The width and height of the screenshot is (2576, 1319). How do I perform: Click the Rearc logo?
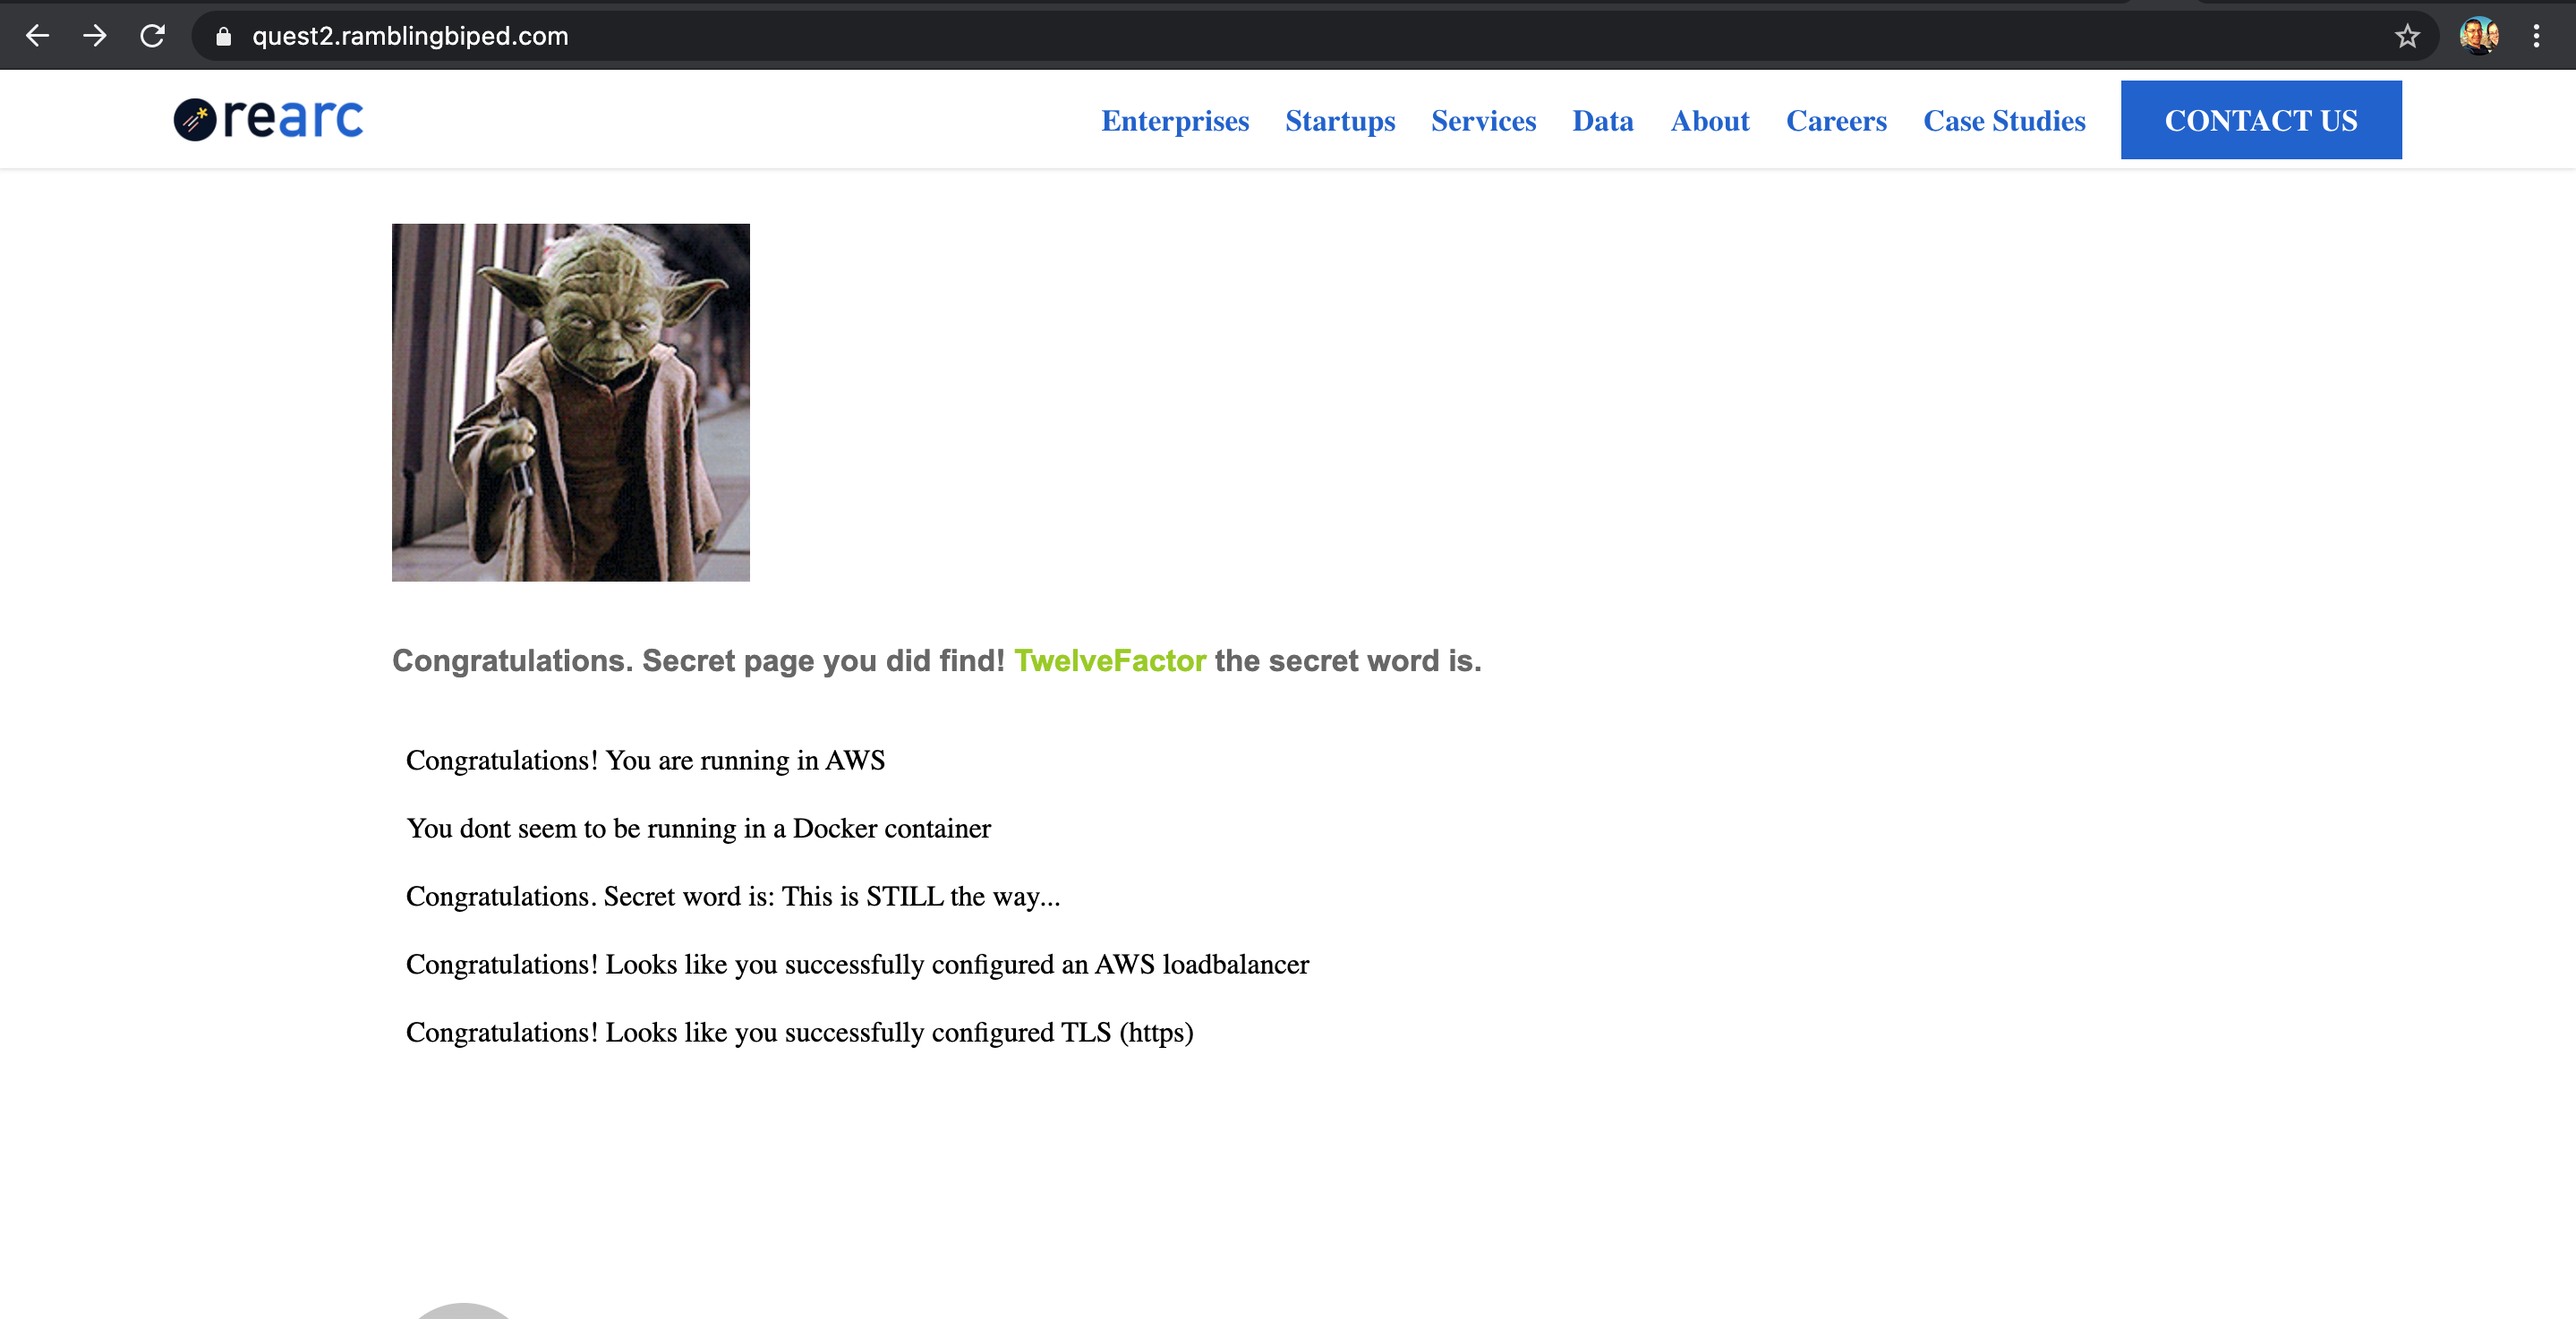pos(268,119)
